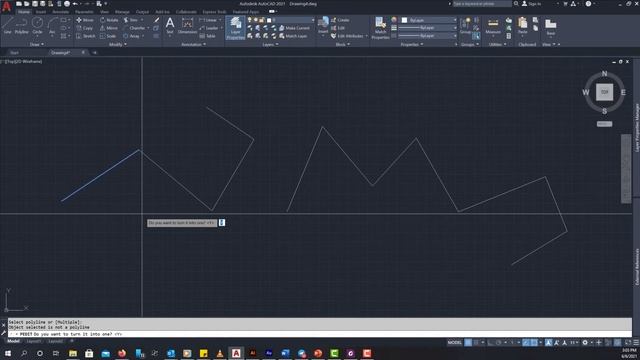Expand the Layers panel
The height and width of the screenshot is (360, 640).
(270, 44)
